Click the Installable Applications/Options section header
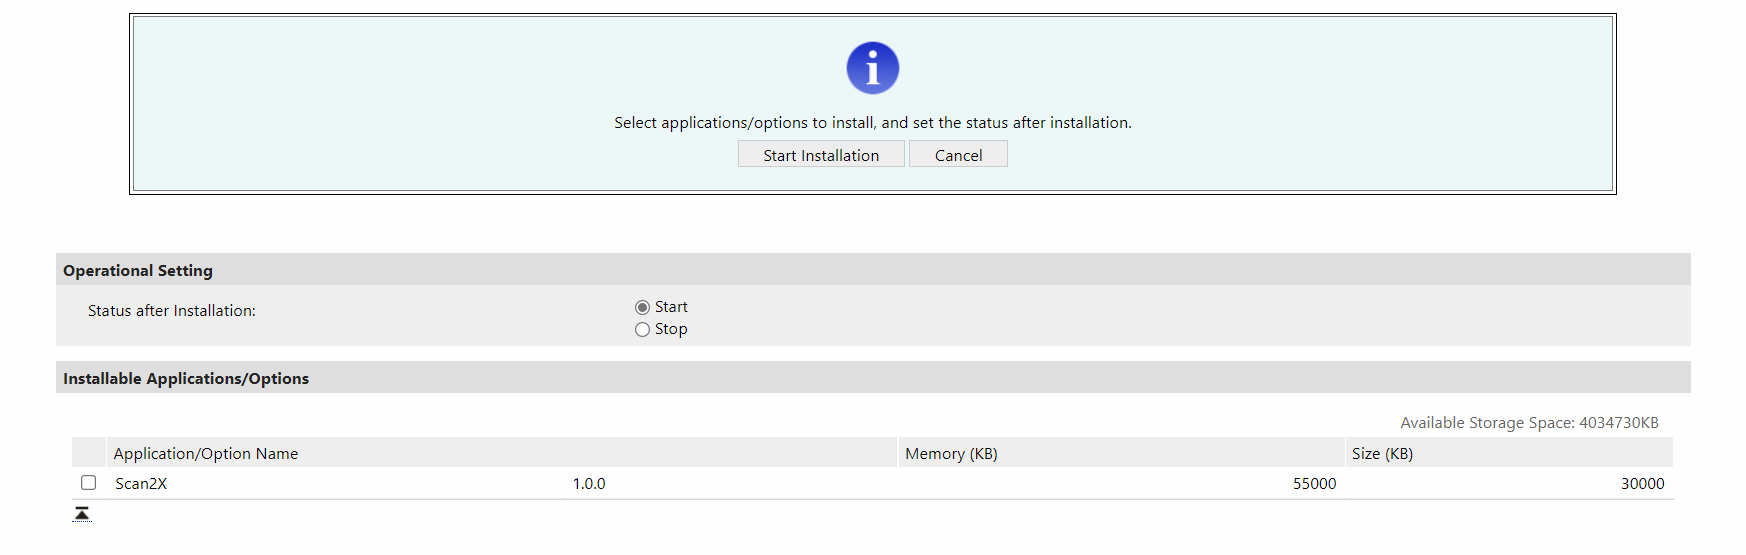Image resolution: width=1746 pixels, height=555 pixels. click(x=186, y=379)
